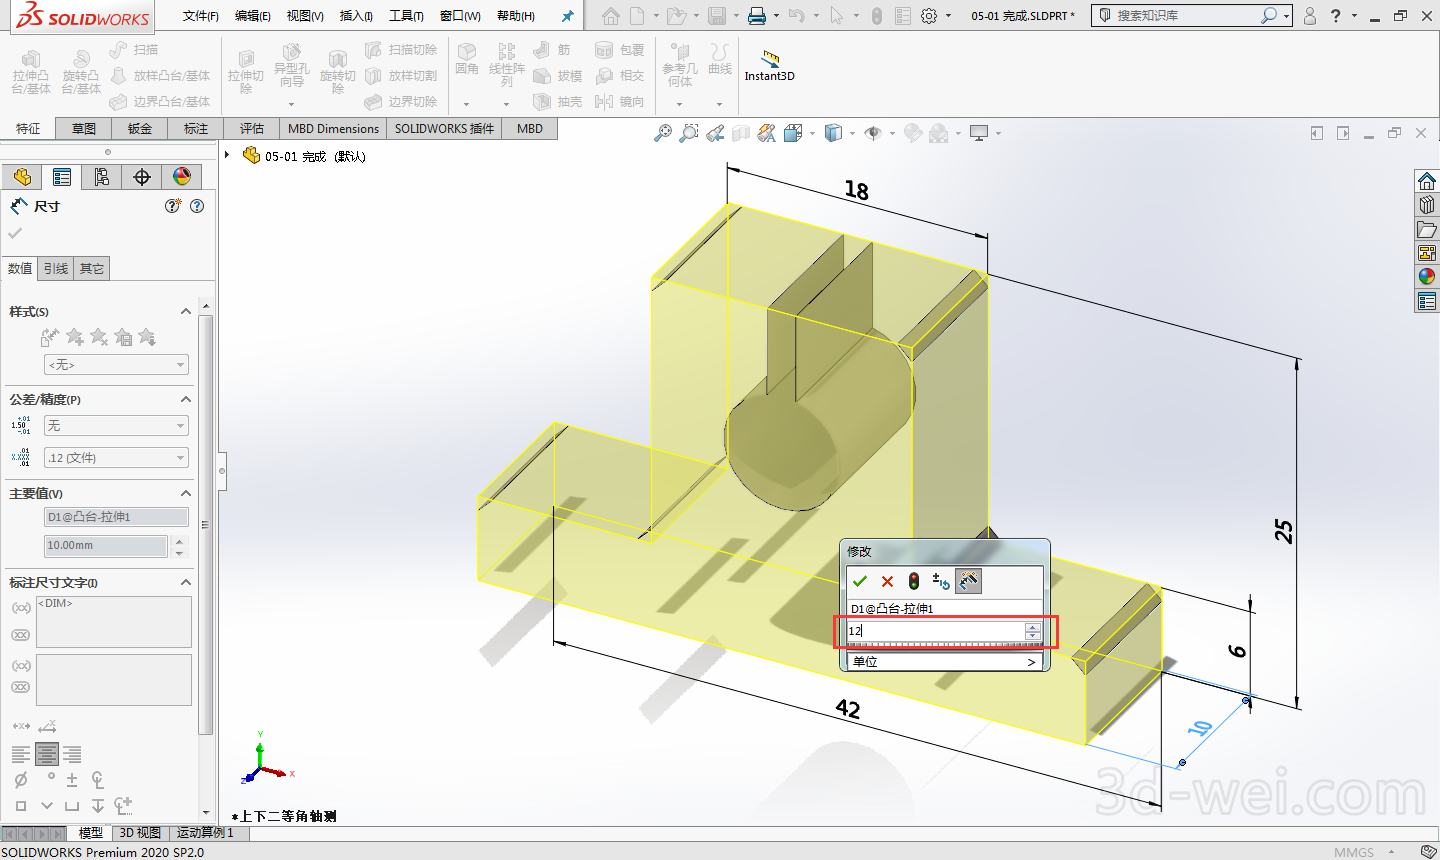Open the ConfigurationManager tab icon
The height and width of the screenshot is (860, 1440).
pyautogui.click(x=102, y=177)
